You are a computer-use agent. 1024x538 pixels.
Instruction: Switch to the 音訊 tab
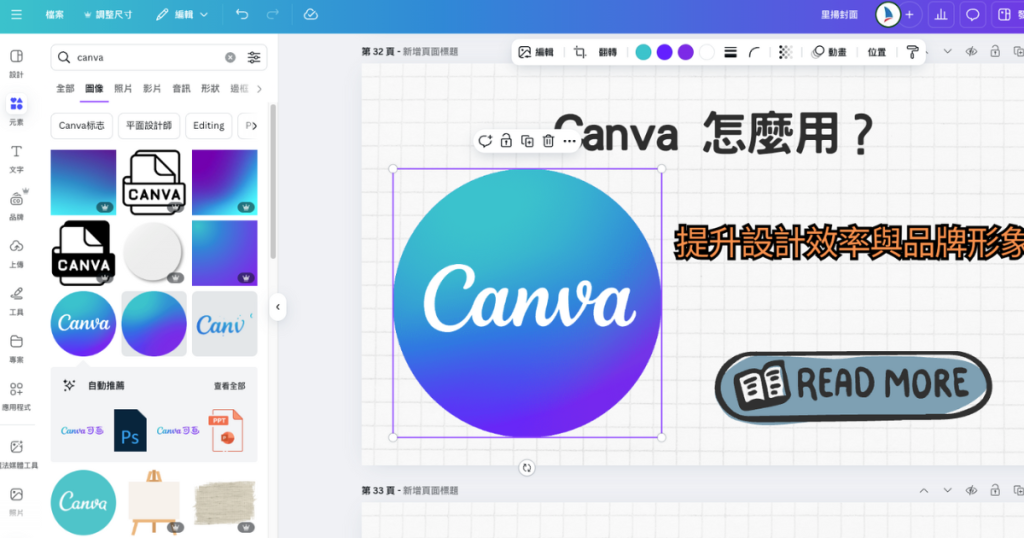pos(181,88)
